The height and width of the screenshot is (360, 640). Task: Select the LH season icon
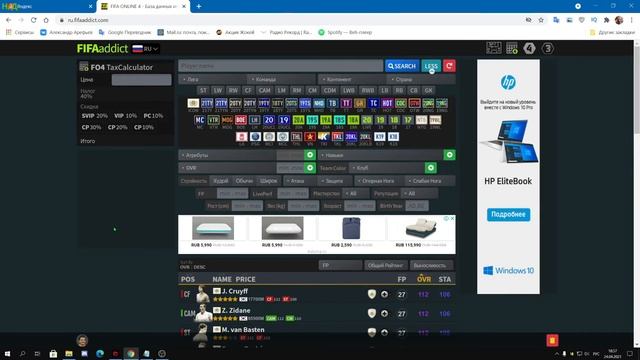pos(255,120)
